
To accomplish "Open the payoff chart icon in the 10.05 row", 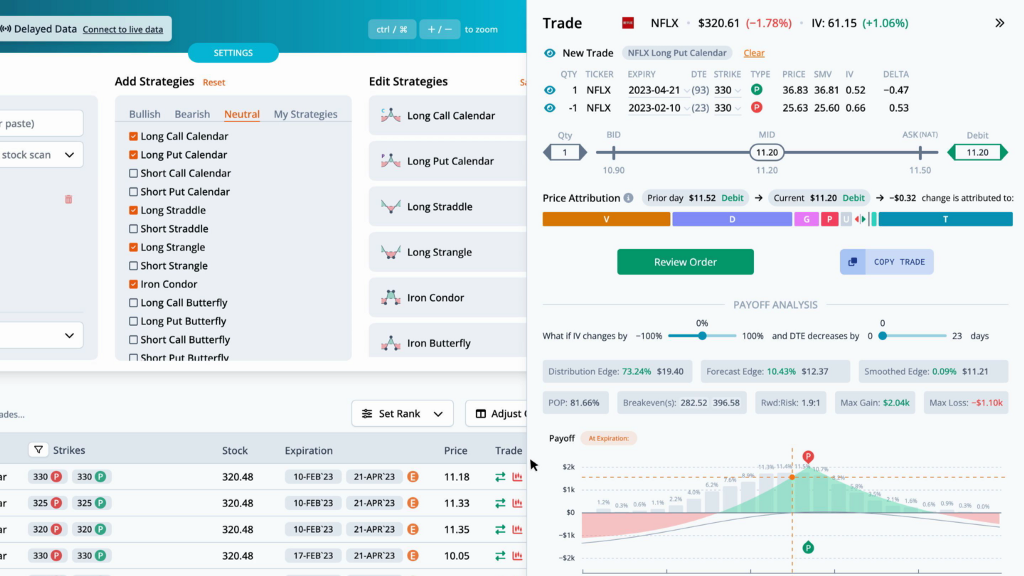I will point(517,556).
